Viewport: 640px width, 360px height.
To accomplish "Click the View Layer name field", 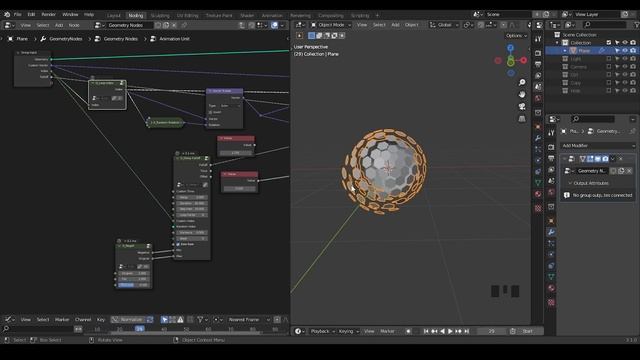I will [x=597, y=15].
